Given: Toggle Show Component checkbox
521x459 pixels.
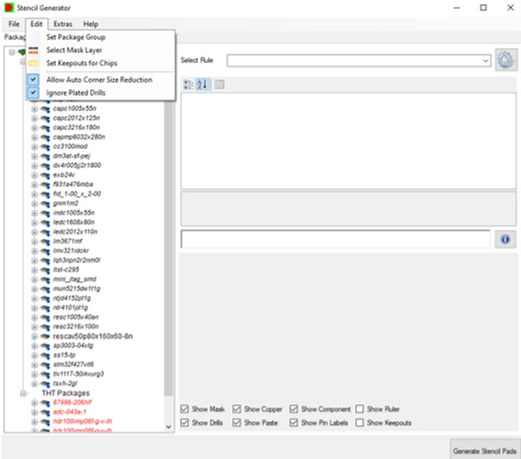Looking at the screenshot, I should 294,409.
